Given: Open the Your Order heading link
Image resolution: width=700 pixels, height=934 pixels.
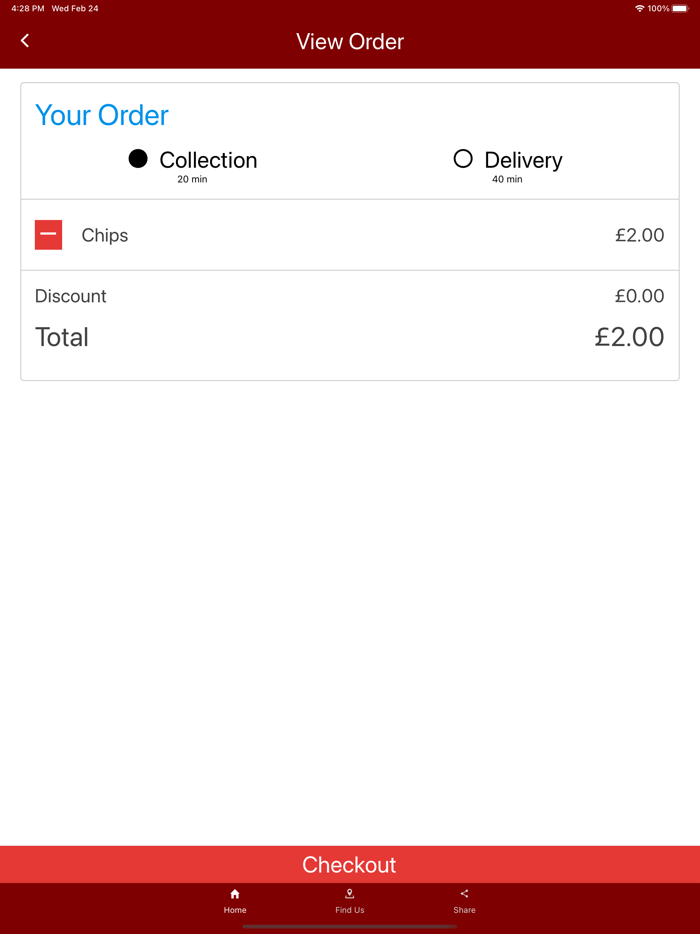Looking at the screenshot, I should pyautogui.click(x=101, y=115).
